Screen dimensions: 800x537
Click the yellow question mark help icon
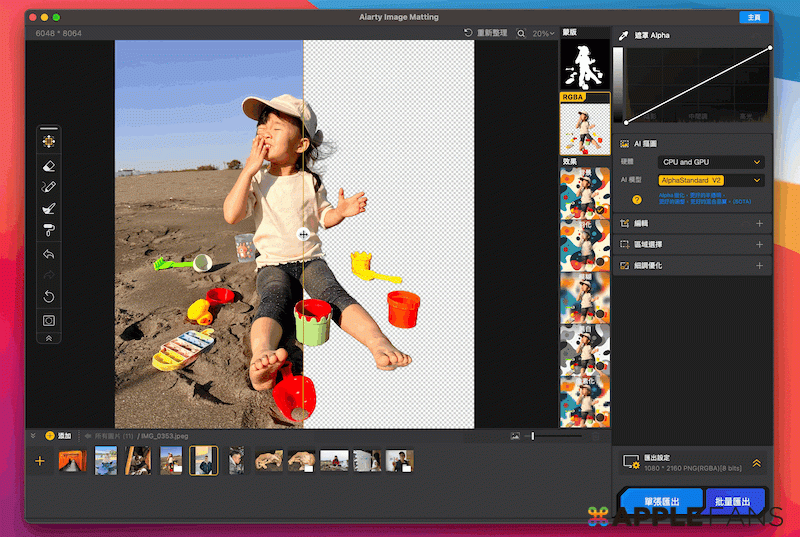[636, 200]
